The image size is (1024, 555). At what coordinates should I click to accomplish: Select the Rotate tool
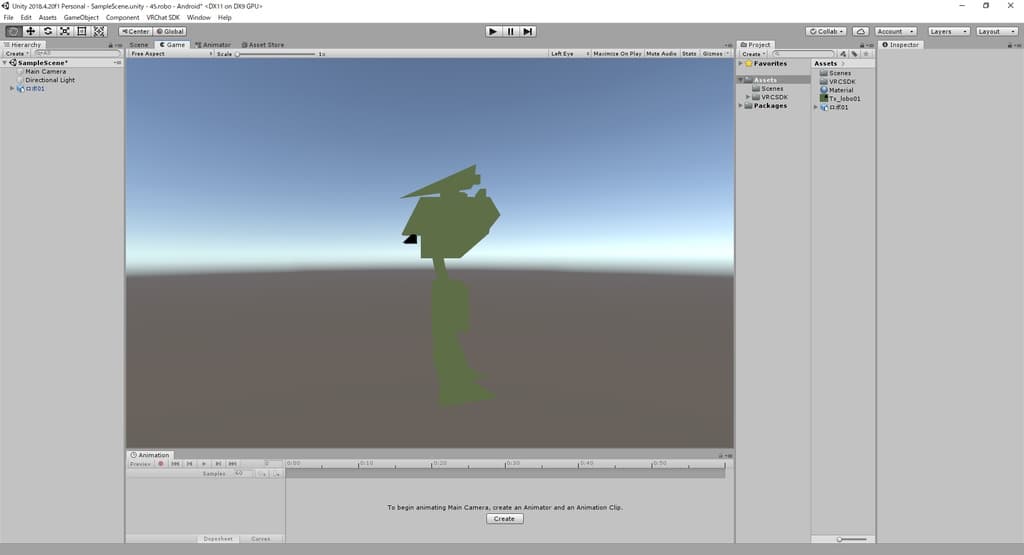(x=48, y=31)
